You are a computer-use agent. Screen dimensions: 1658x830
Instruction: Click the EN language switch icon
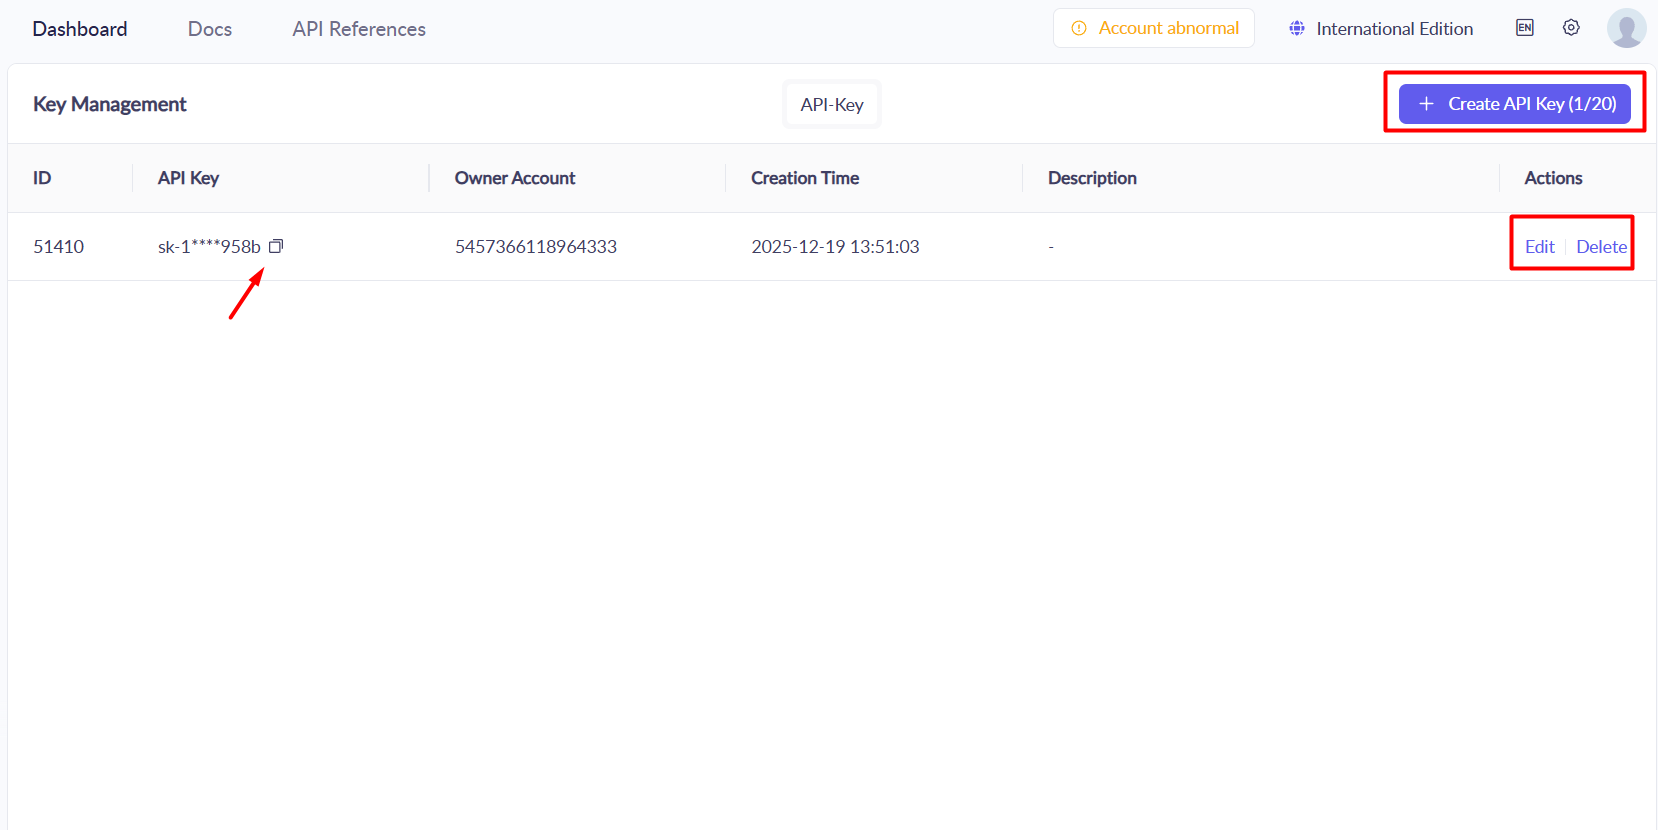coord(1524,28)
